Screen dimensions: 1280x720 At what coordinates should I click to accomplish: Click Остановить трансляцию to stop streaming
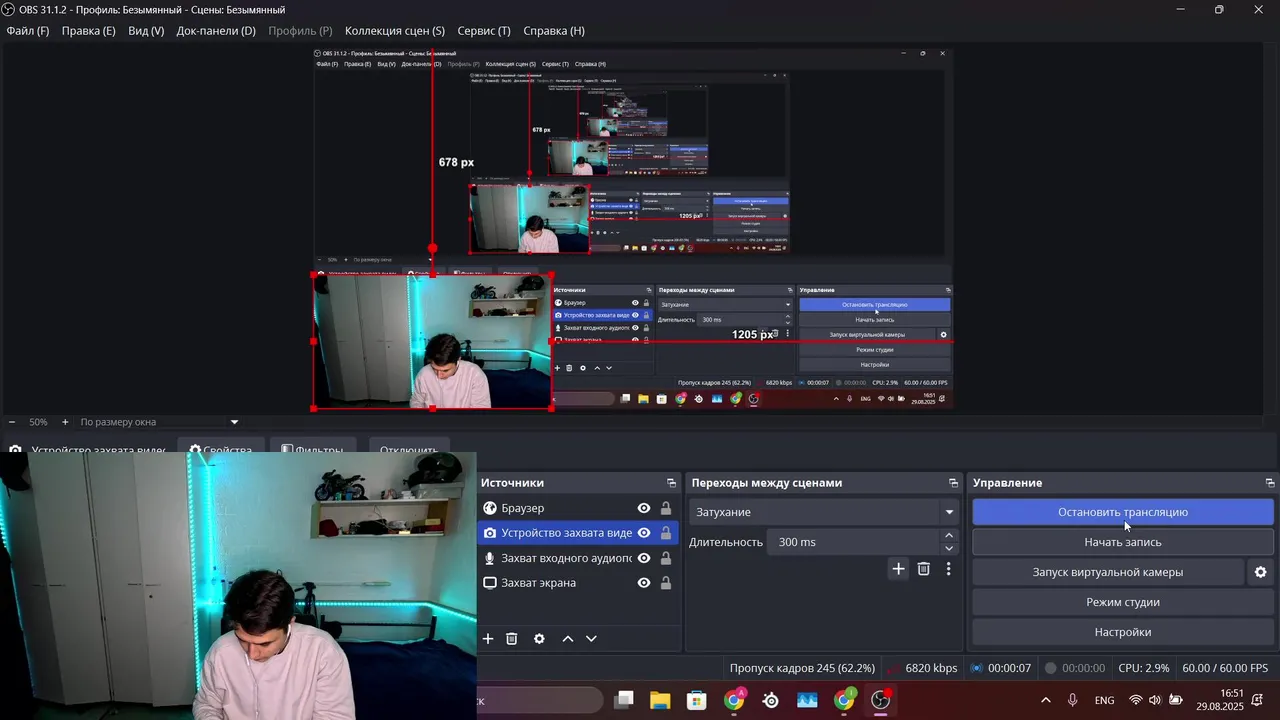coord(1123,512)
